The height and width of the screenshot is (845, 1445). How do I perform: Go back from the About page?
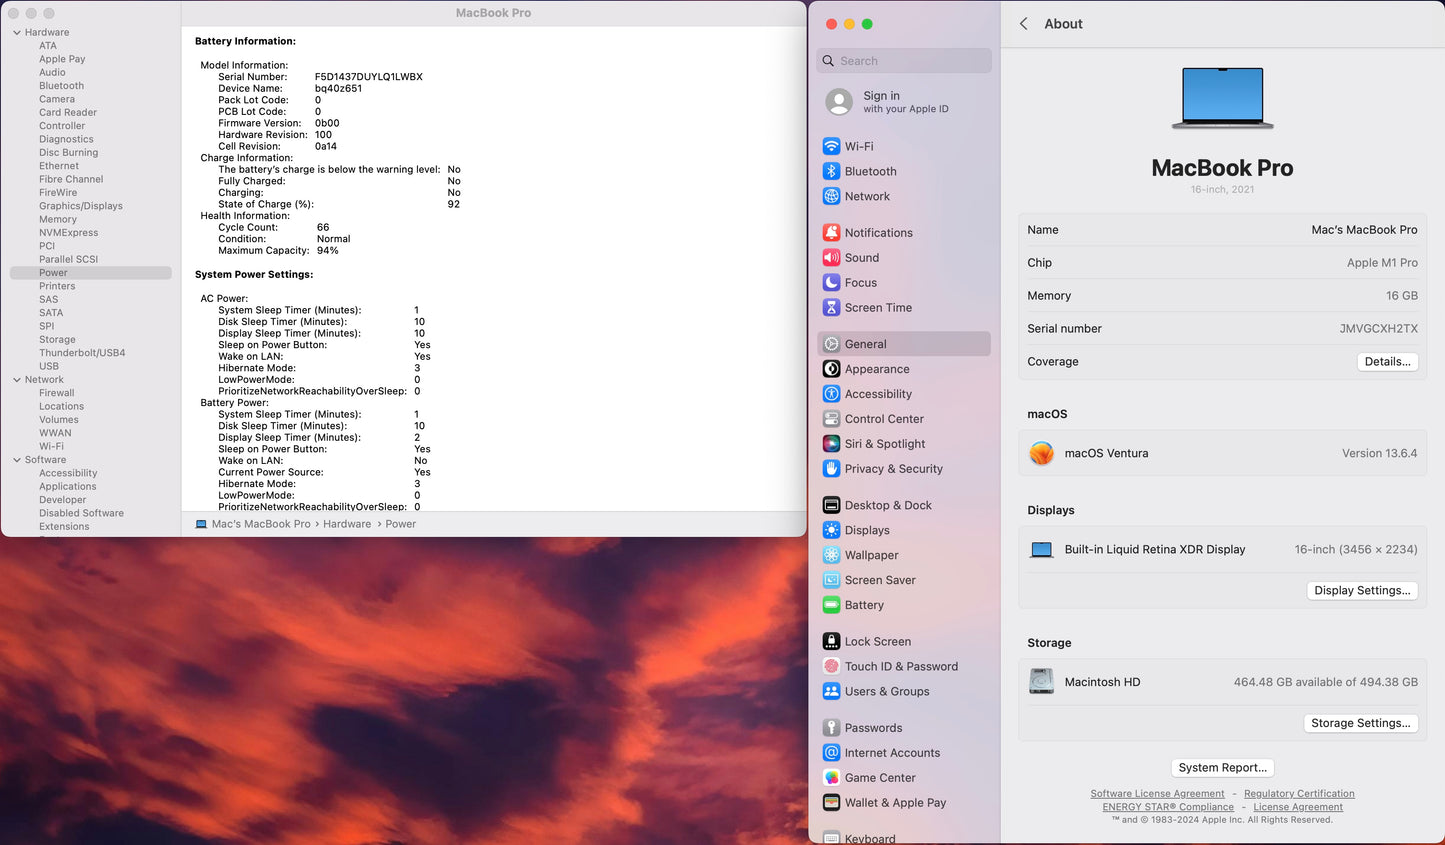[x=1023, y=24]
